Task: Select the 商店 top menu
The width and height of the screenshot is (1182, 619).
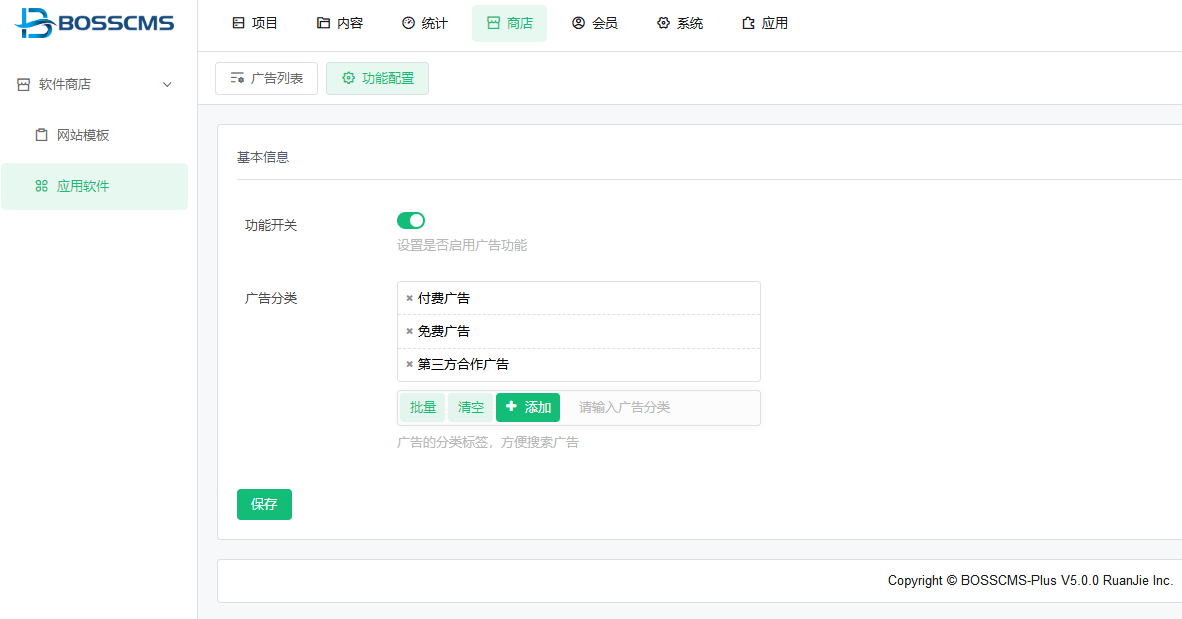Action: tap(509, 23)
